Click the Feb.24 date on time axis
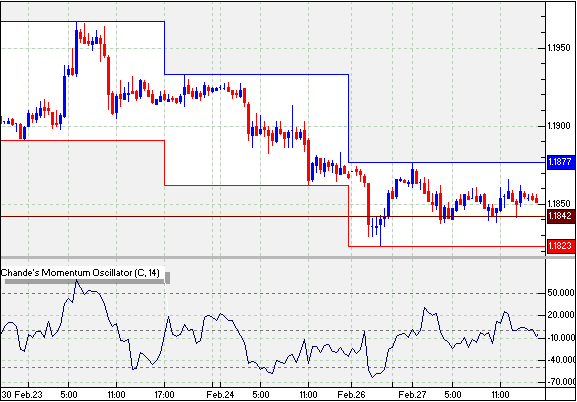The height and width of the screenshot is (402, 577). point(220,395)
